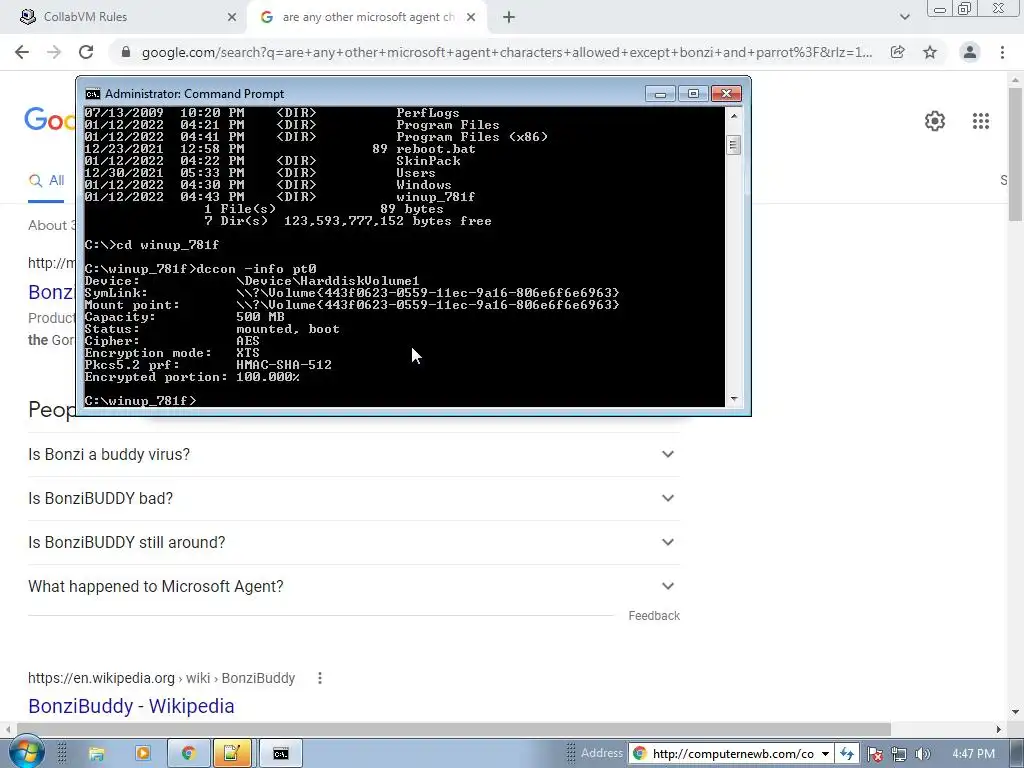This screenshot has width=1024, height=768.
Task: Switch to the 'are any other microsoft agent' tab
Action: 367,17
